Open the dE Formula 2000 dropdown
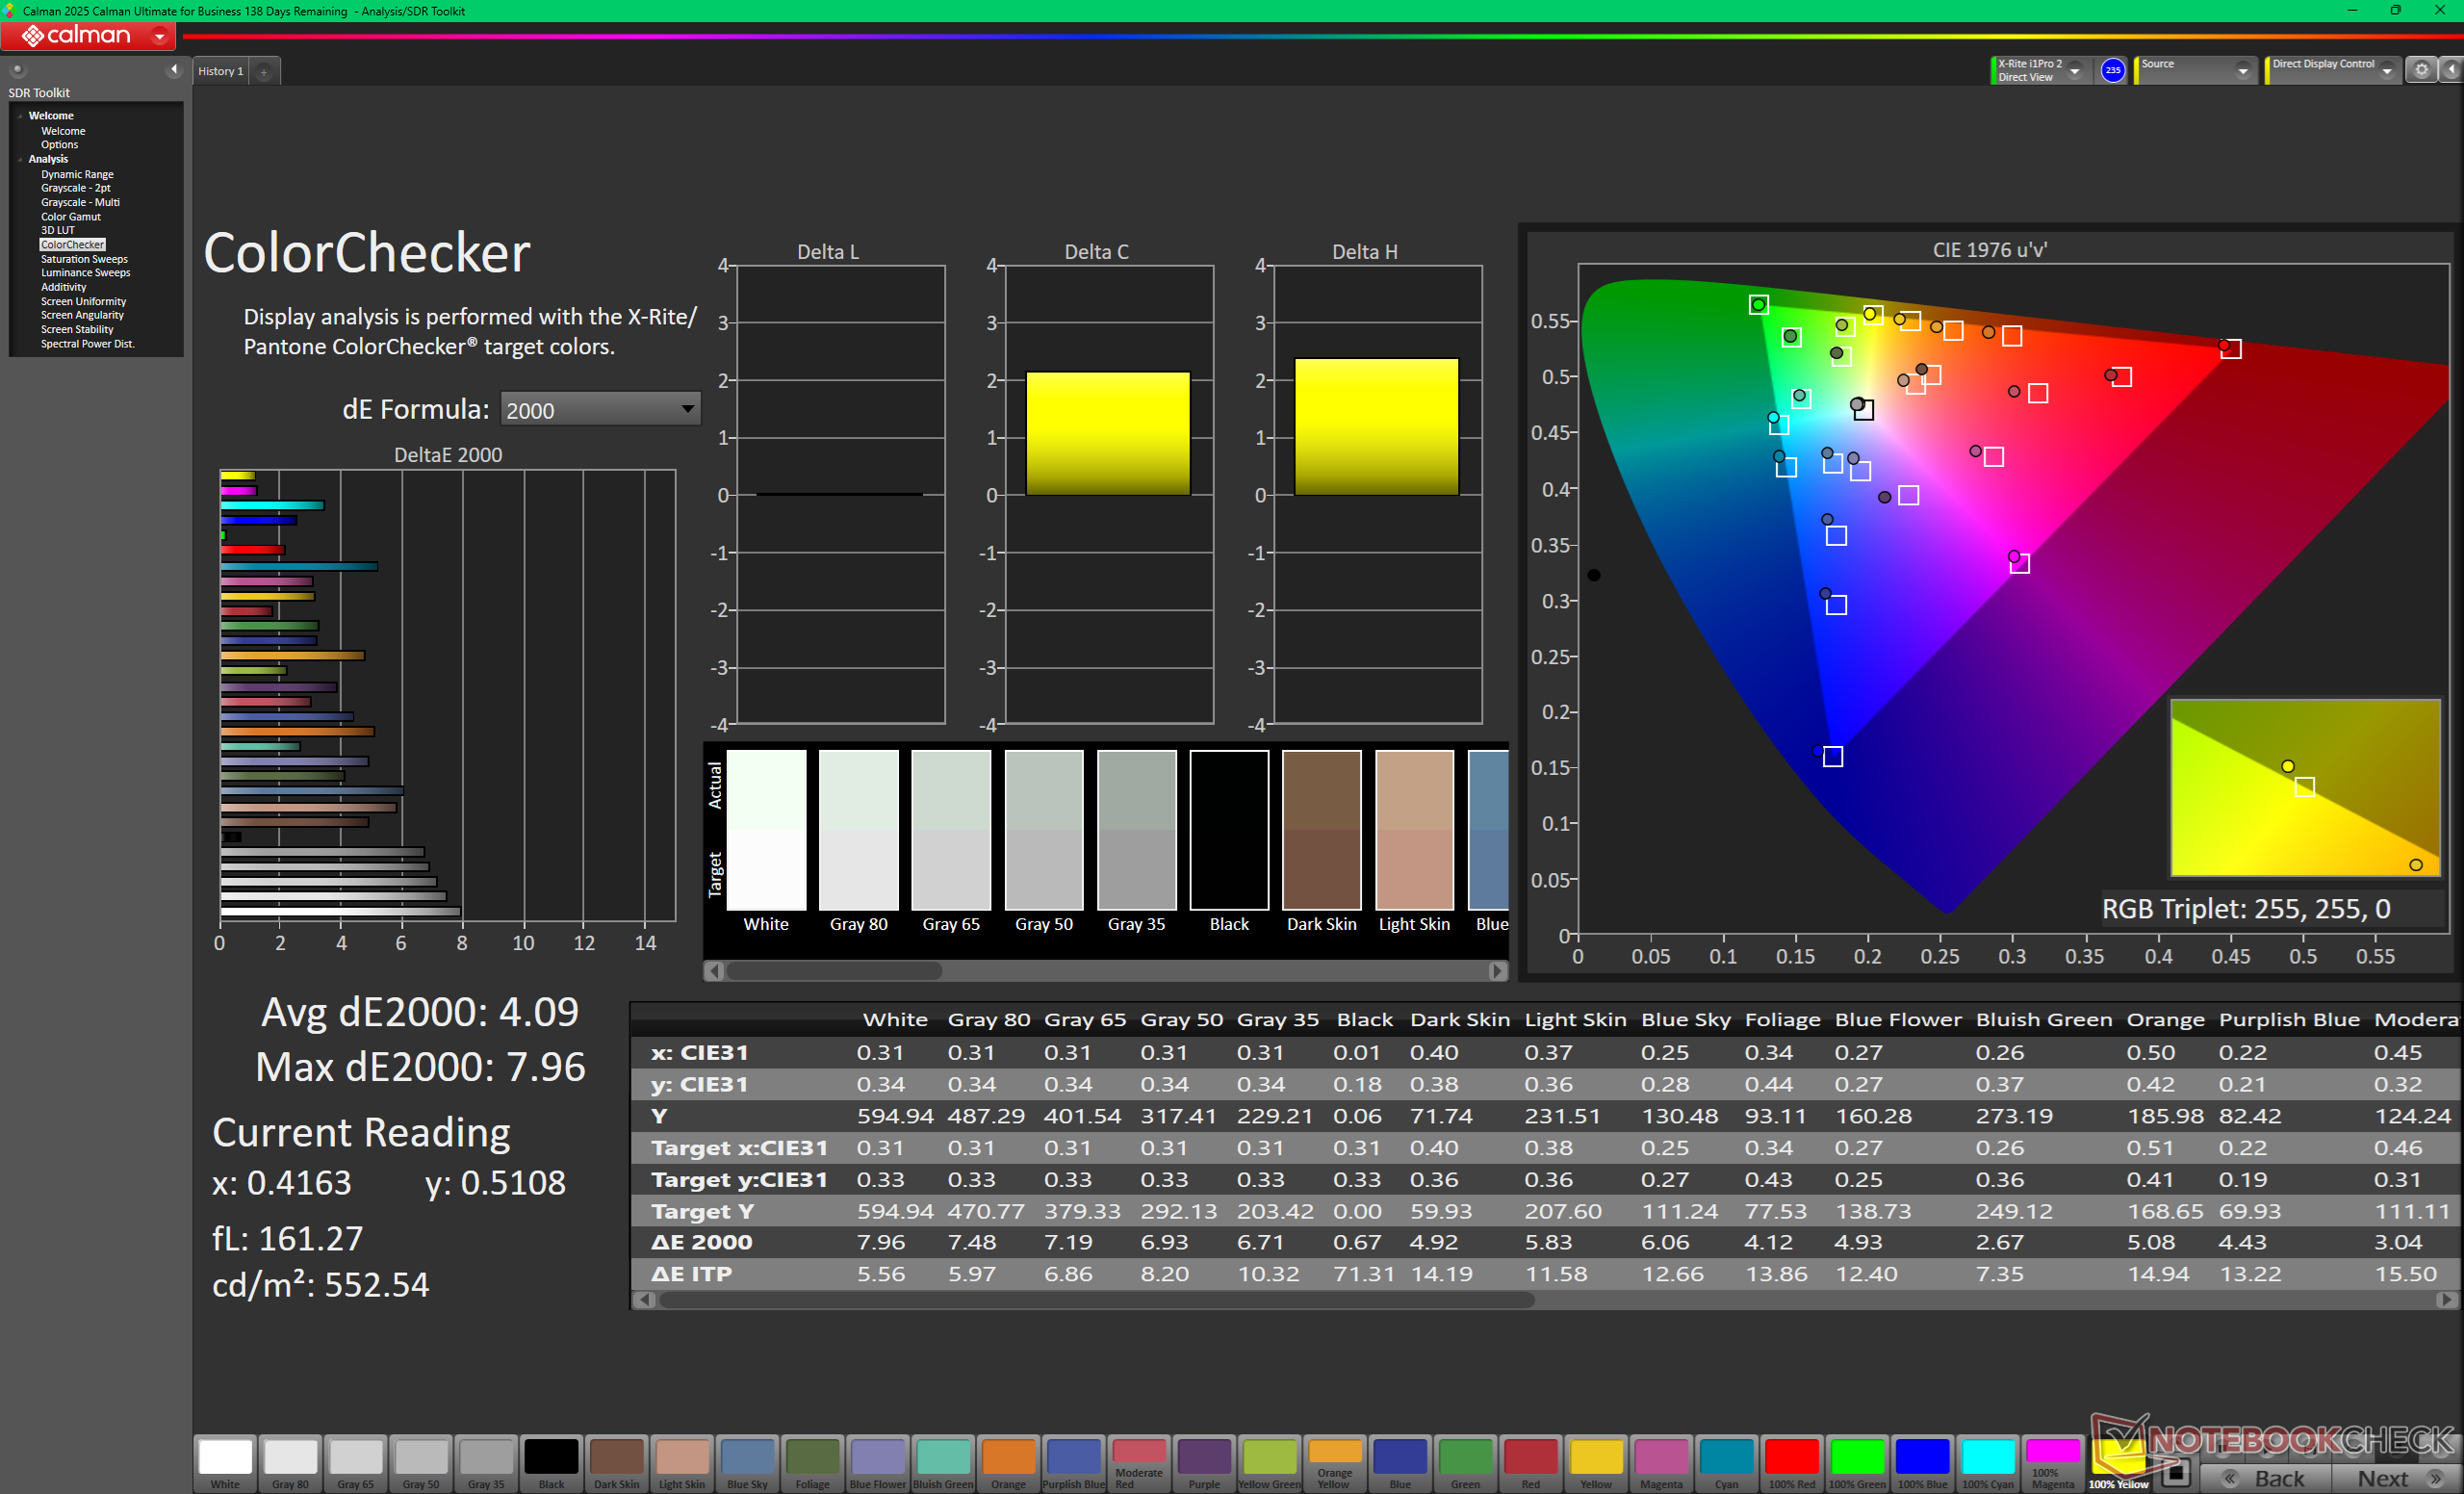The width and height of the screenshot is (2464, 1494). [x=600, y=409]
